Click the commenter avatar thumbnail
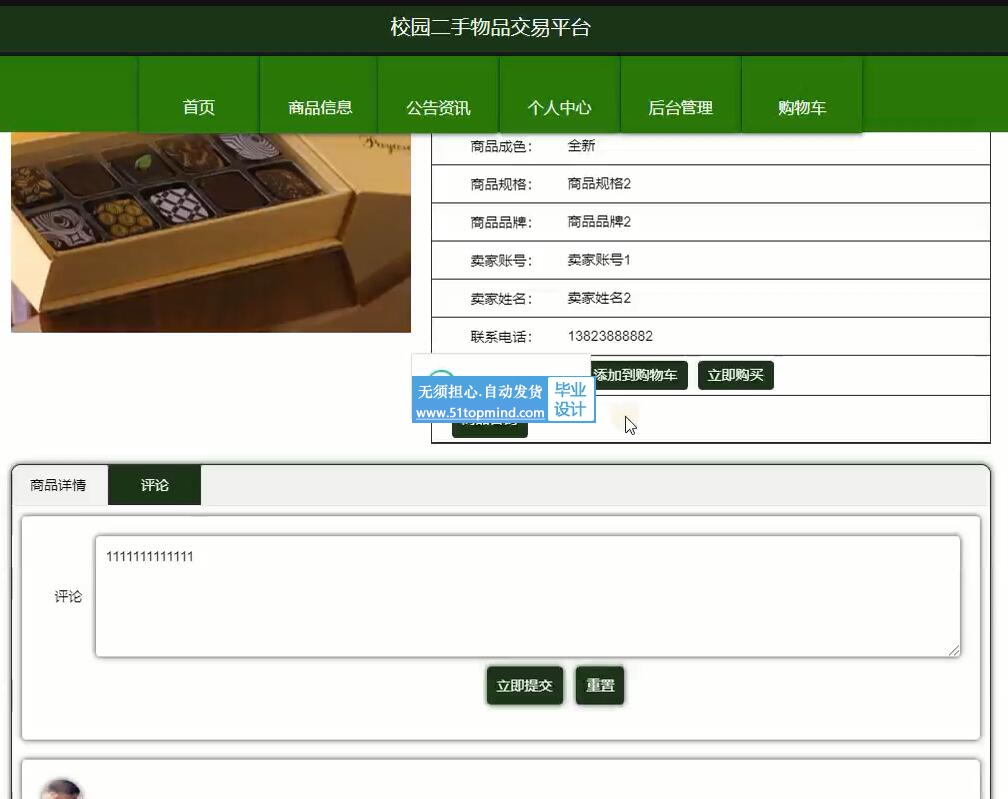This screenshot has width=1008, height=799. (62, 789)
